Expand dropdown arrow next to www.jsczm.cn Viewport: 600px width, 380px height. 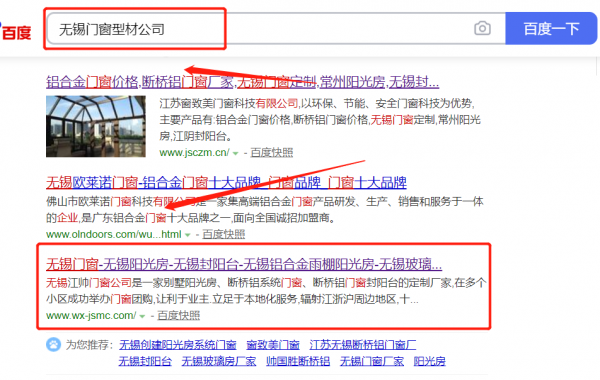click(x=235, y=153)
